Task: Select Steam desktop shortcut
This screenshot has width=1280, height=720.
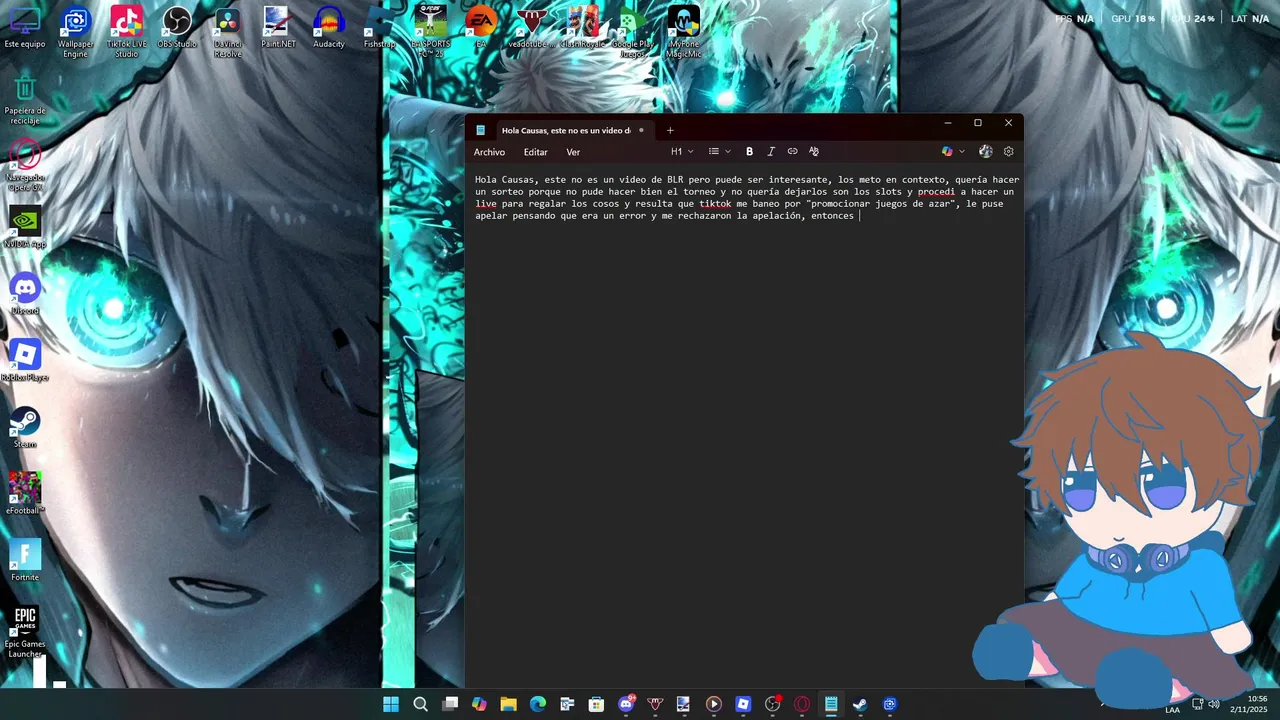Action: (x=25, y=427)
